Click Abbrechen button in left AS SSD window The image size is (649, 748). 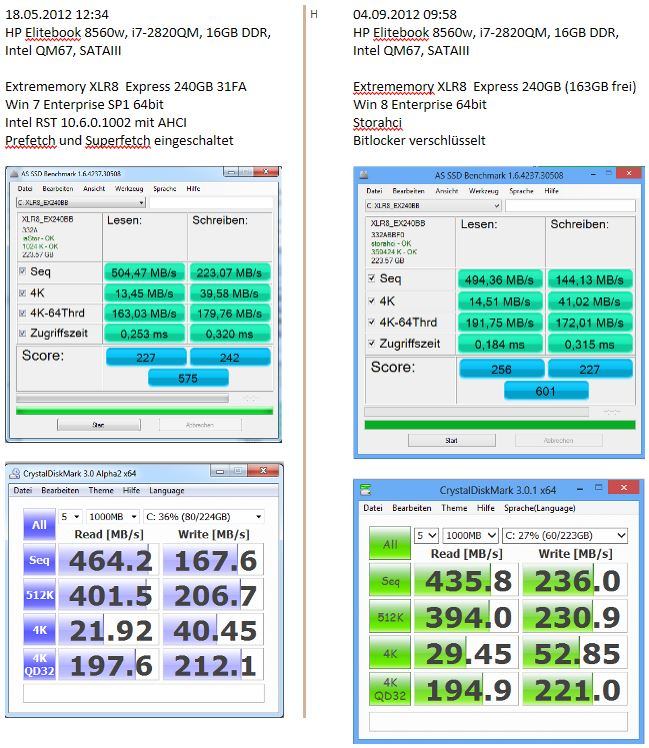(x=200, y=425)
